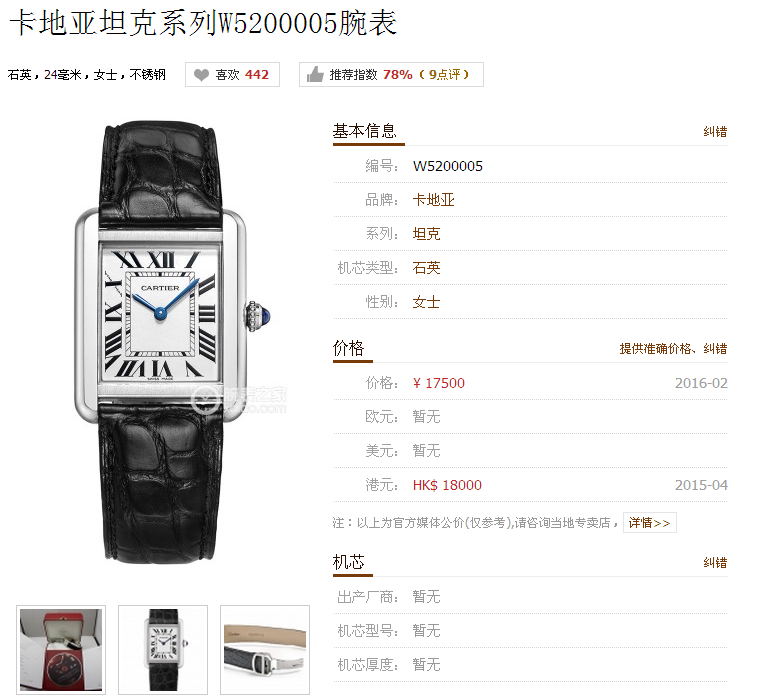Click the heart icon to like this watch
Viewport: 758px width, 700px height.
[201, 75]
